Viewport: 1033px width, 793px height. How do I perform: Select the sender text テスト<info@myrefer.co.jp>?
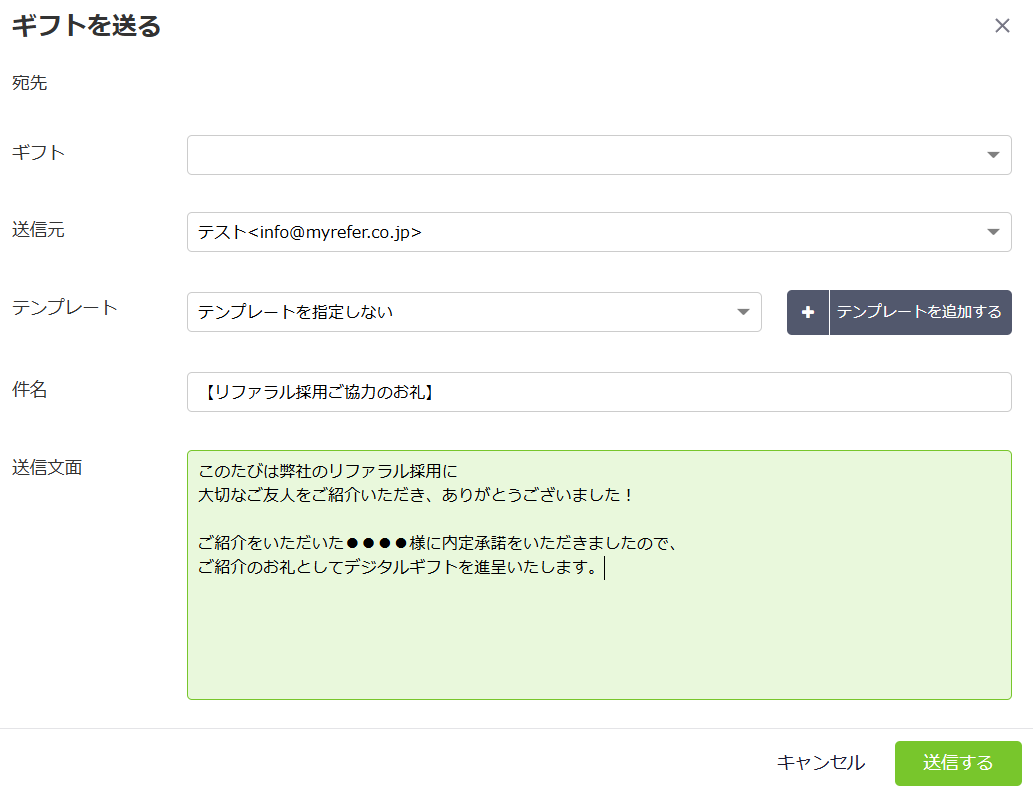(310, 232)
